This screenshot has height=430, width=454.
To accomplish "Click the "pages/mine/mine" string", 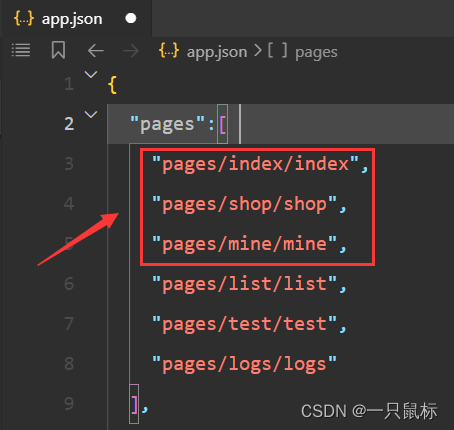I will pos(244,244).
